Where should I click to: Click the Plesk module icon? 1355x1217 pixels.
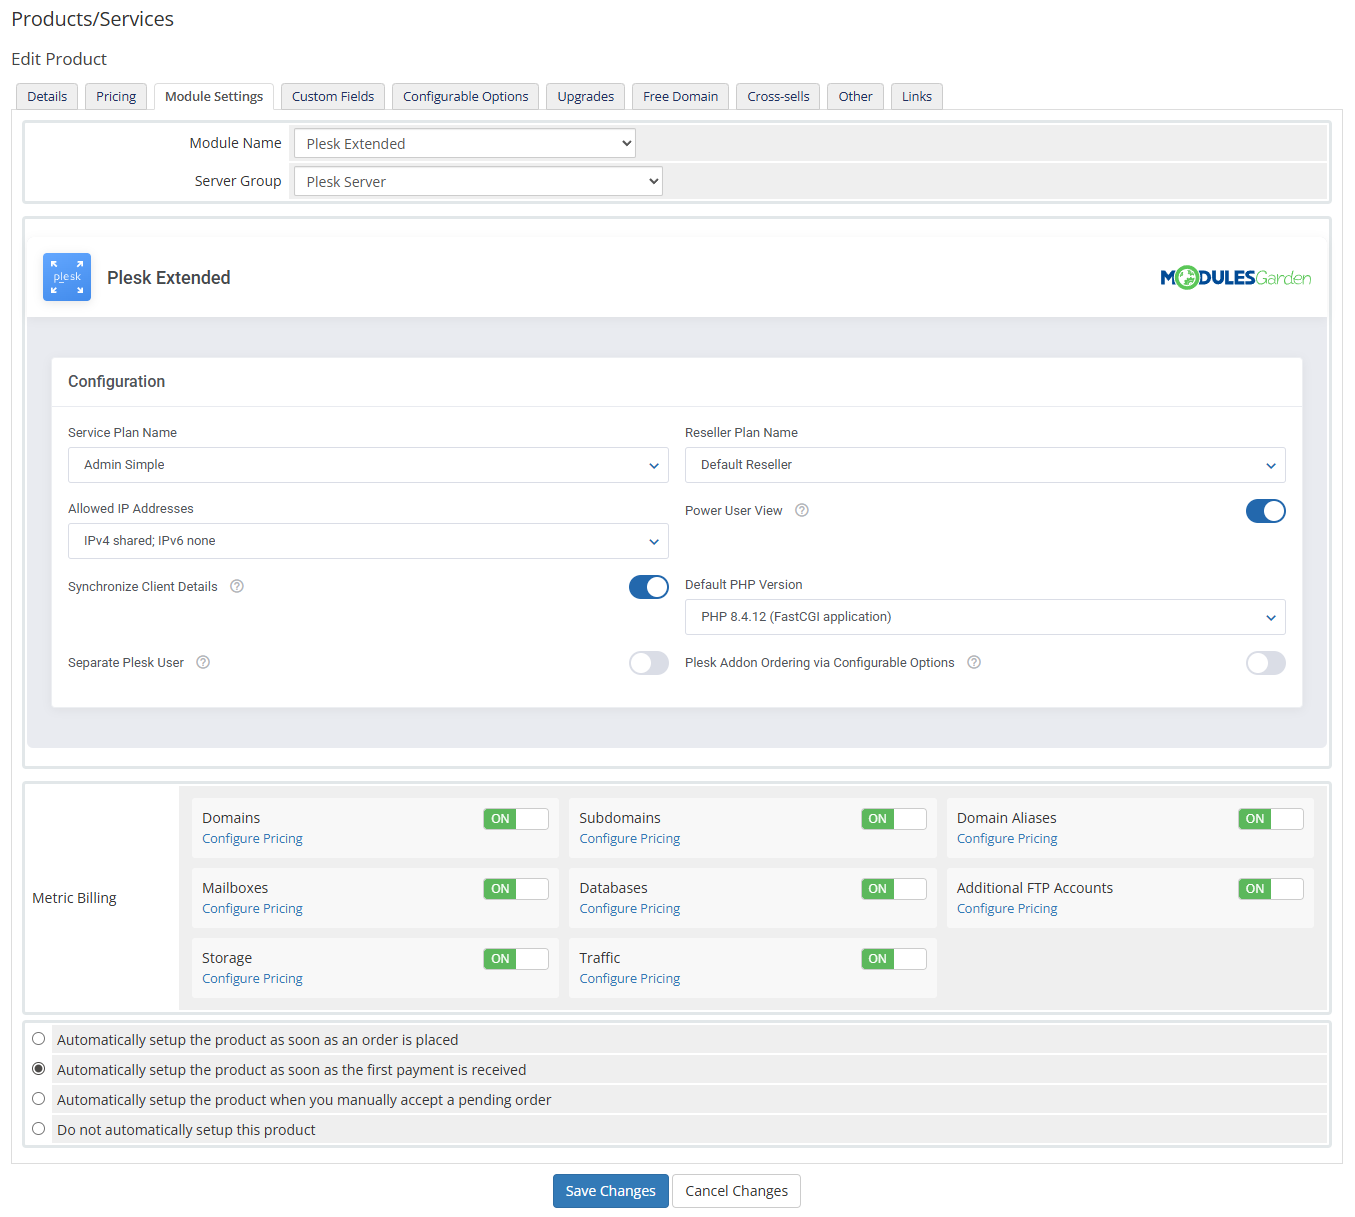66,277
